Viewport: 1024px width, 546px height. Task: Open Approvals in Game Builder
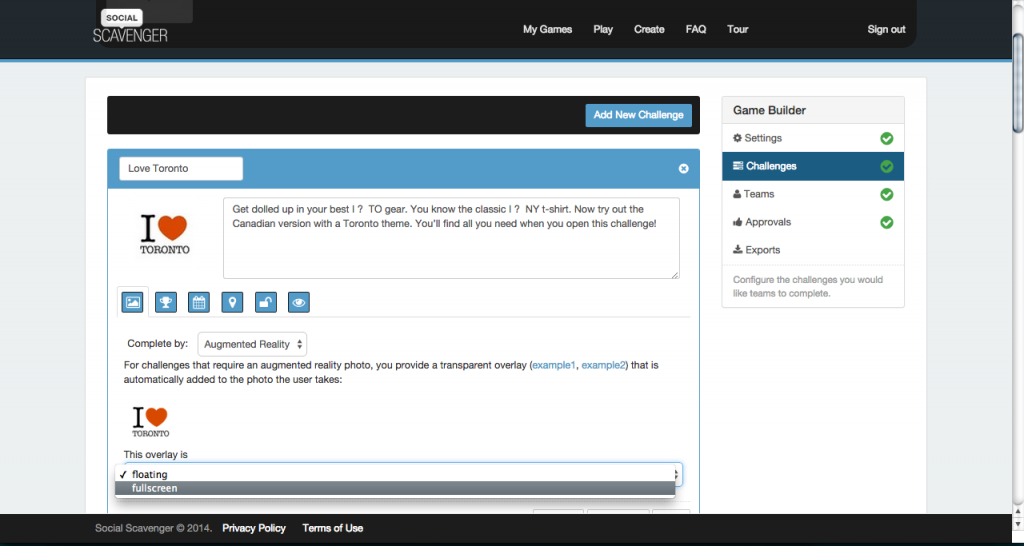813,223
